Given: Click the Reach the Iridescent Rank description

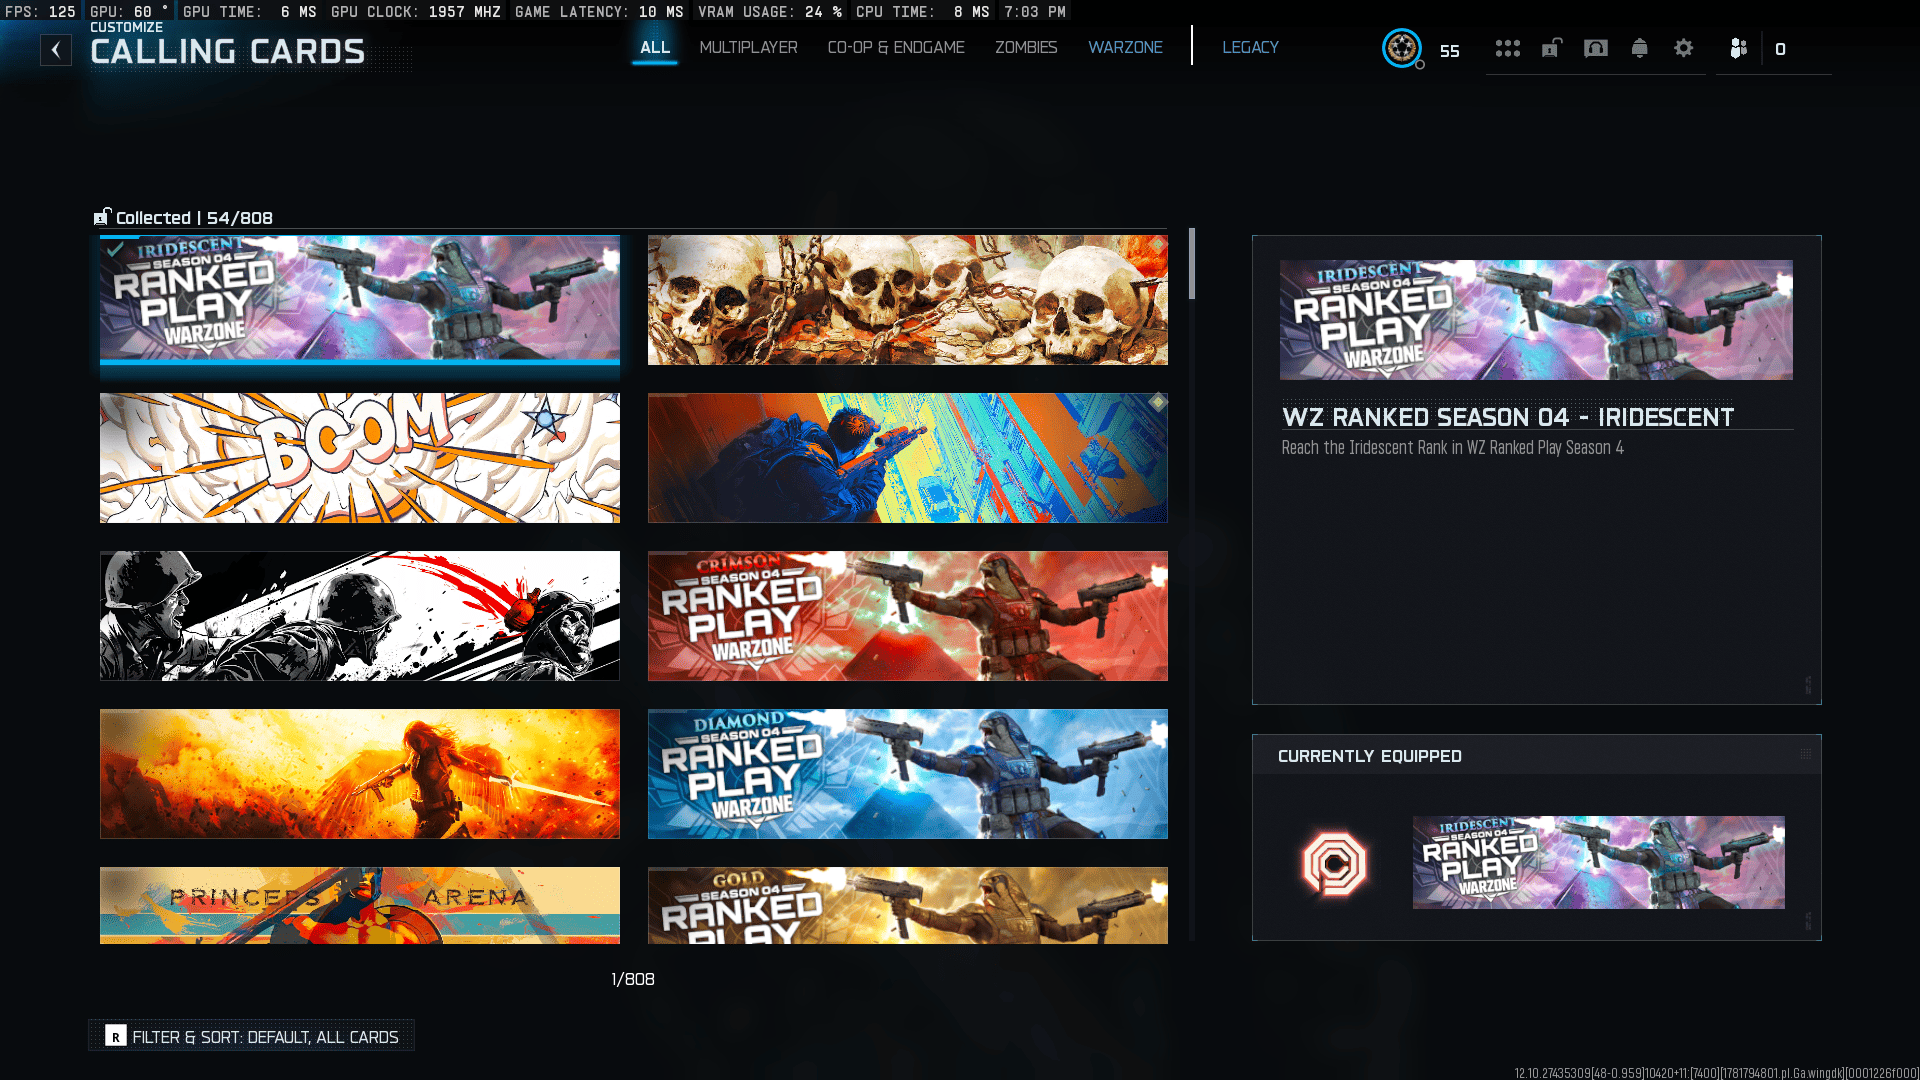Looking at the screenshot, I should point(1453,448).
